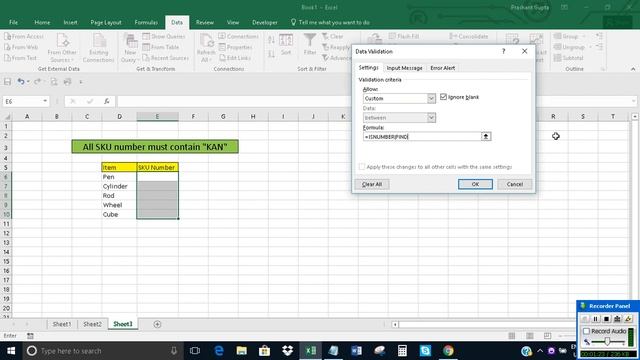
Task: Select the Settings tab in Data Validation
Action: coord(369,68)
